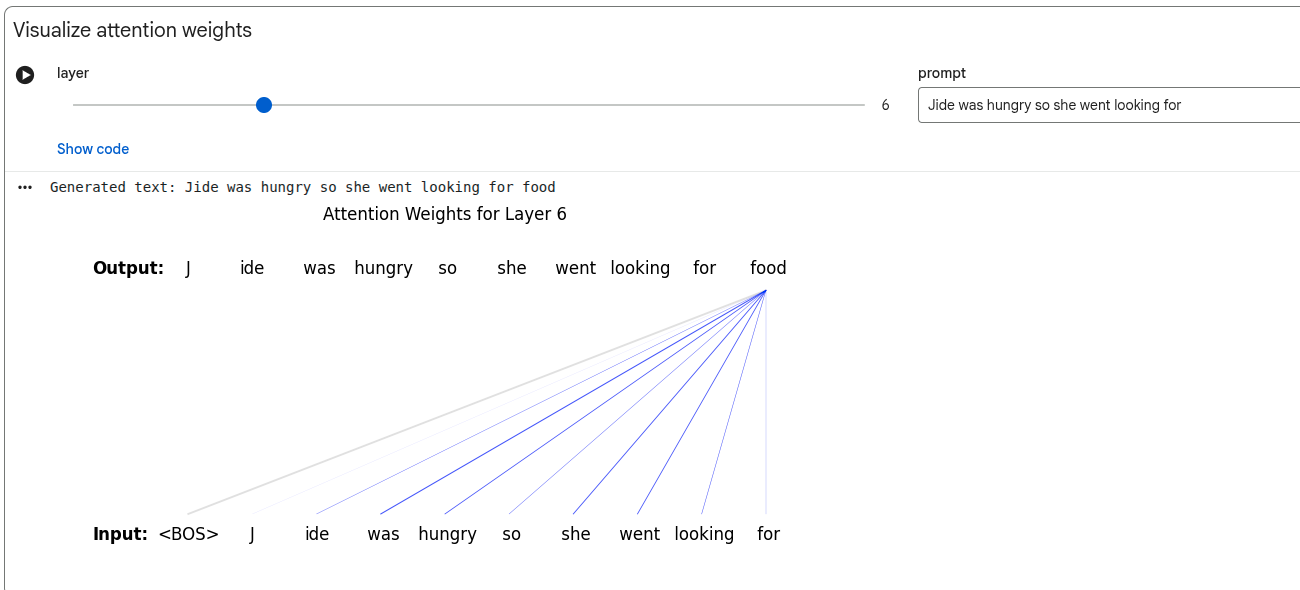
Task: Click the input token went
Action: tap(639, 533)
